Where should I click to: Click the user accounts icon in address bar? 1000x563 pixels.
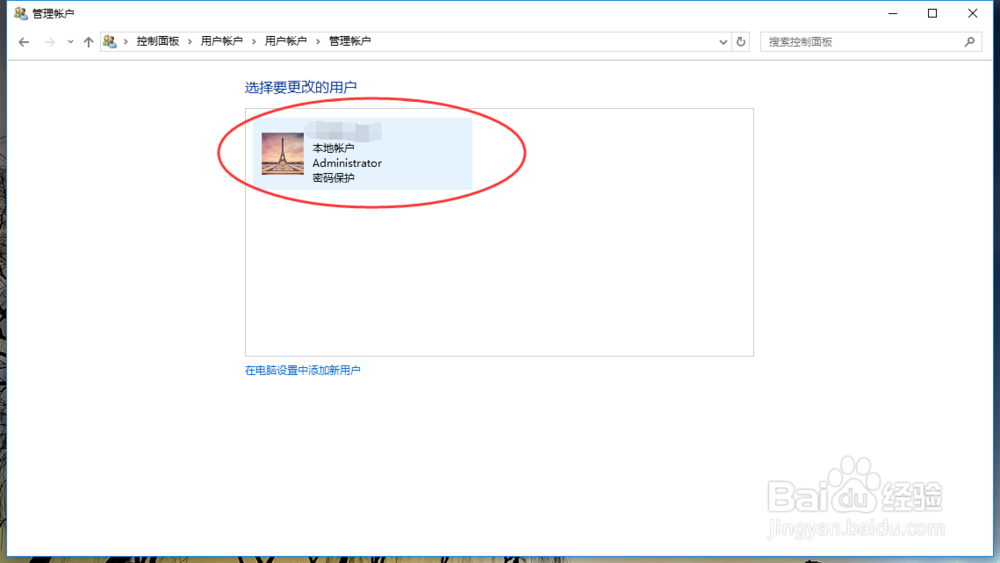[110, 41]
